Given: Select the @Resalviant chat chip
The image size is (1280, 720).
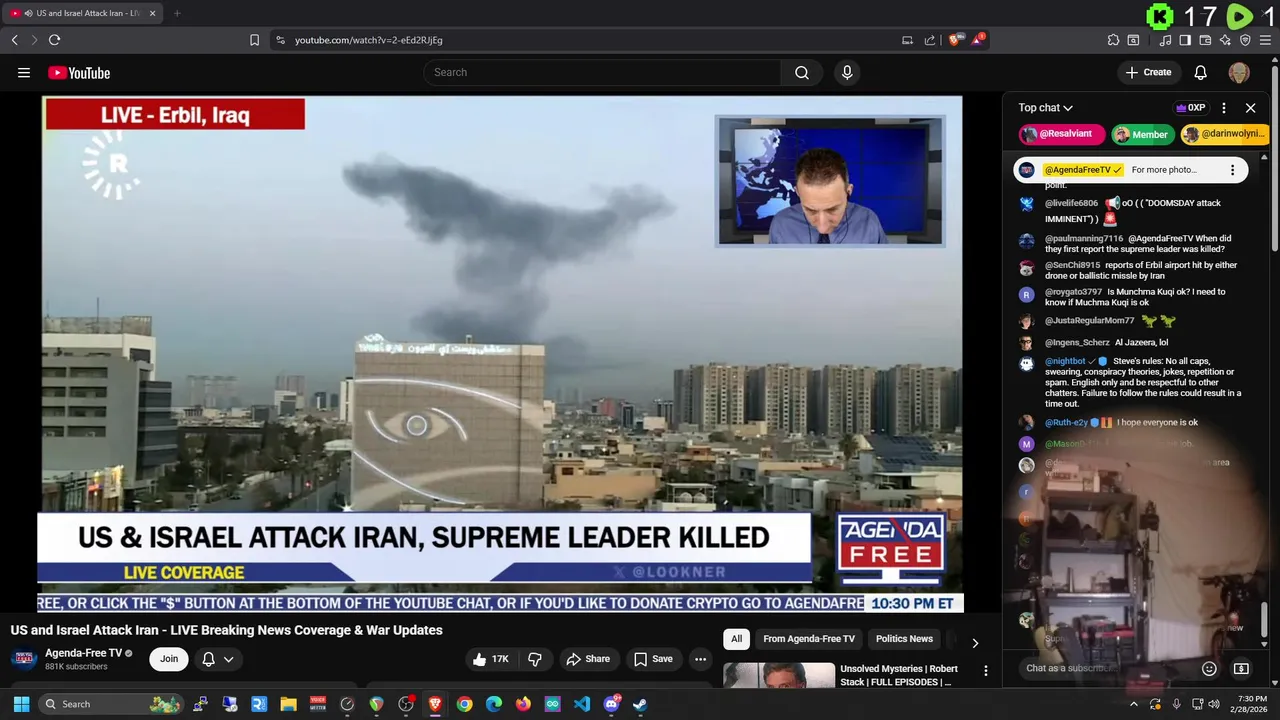Looking at the screenshot, I should [x=1062, y=134].
